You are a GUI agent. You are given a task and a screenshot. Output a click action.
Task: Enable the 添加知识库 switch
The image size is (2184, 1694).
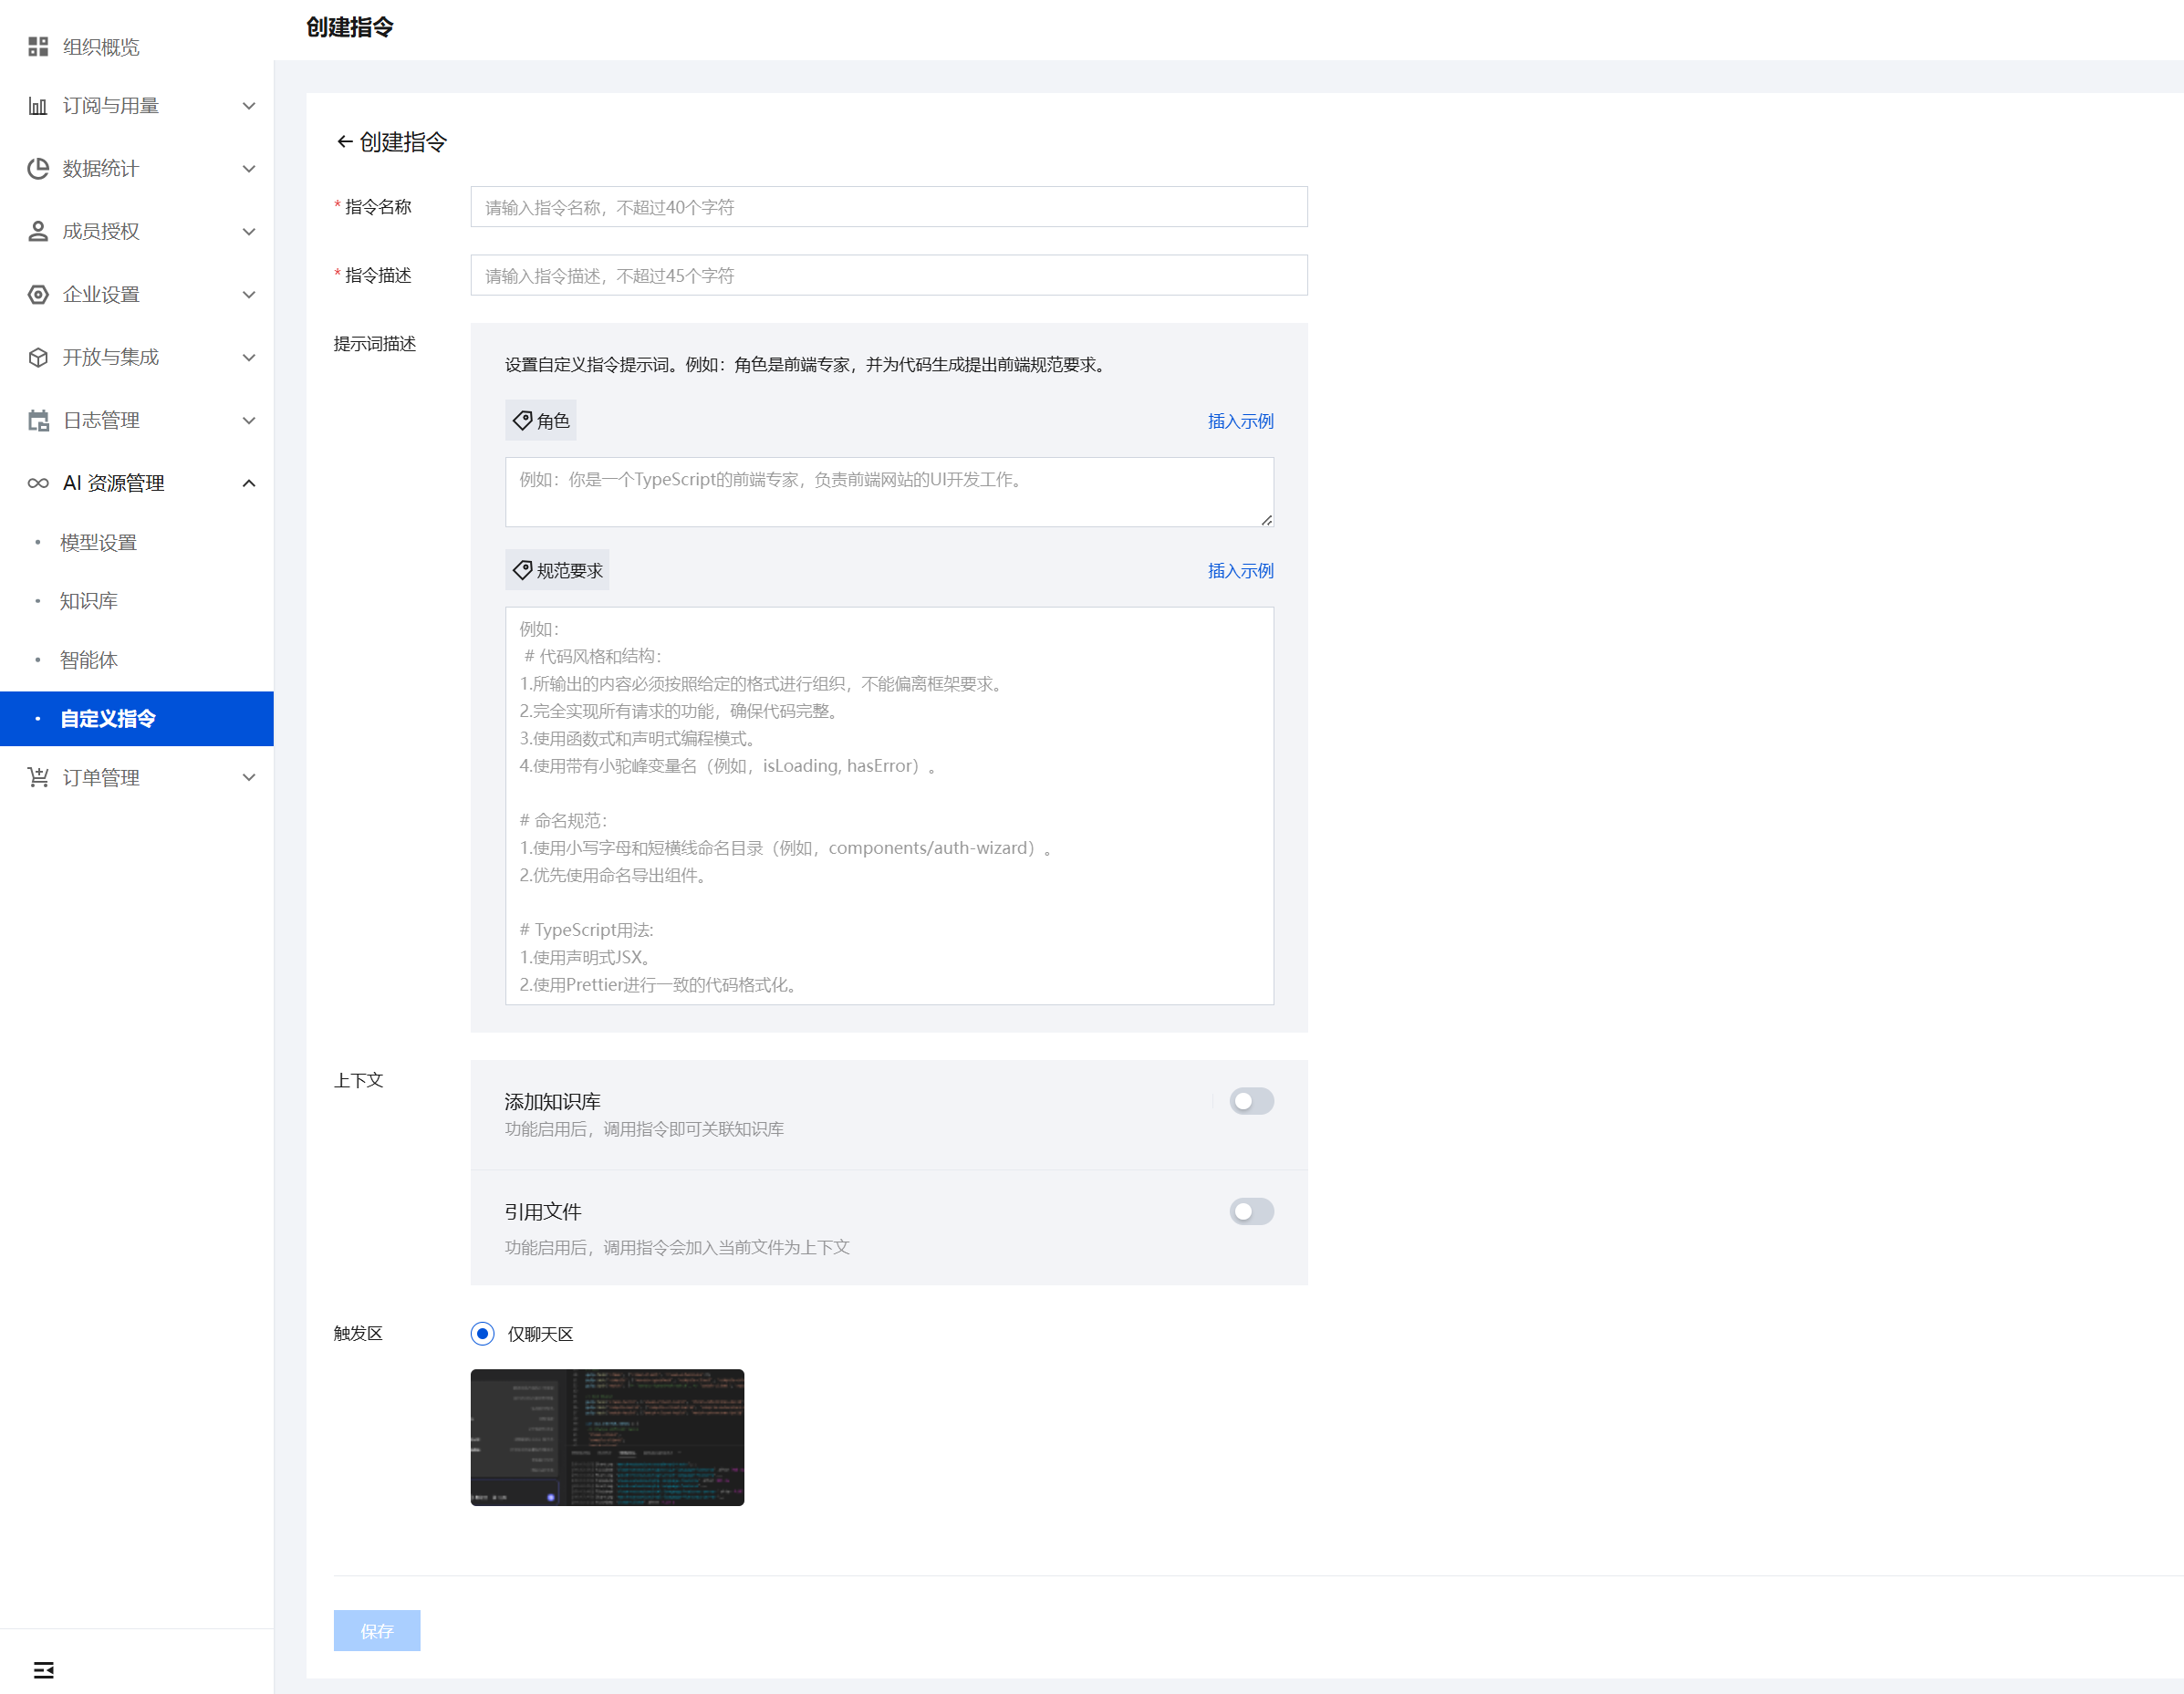[x=1251, y=1101]
